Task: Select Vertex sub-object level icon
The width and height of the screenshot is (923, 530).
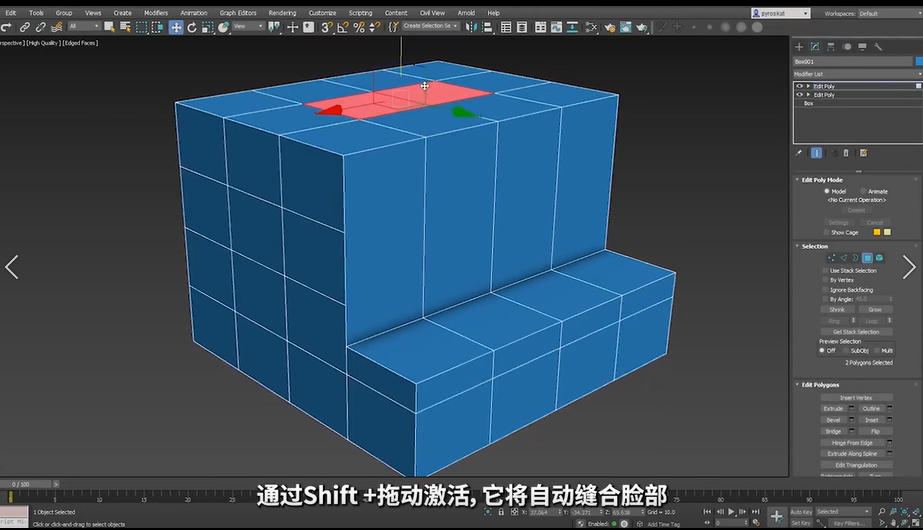Action: [831, 258]
